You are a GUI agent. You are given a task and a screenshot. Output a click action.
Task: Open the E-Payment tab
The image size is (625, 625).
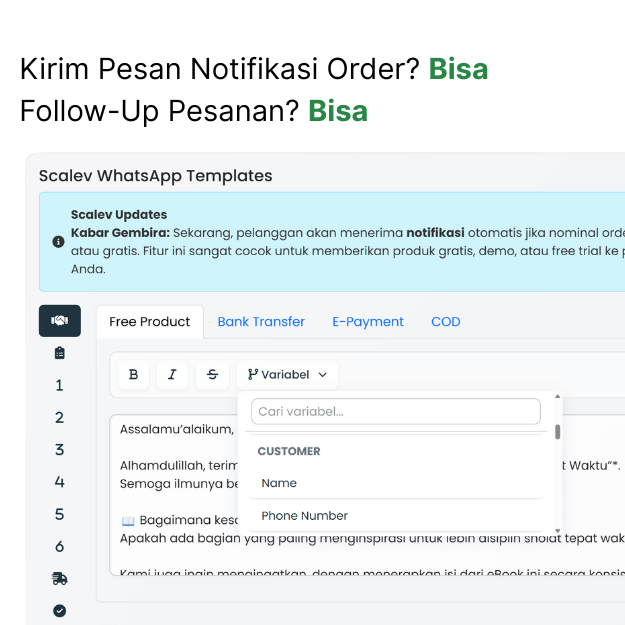[x=368, y=322]
